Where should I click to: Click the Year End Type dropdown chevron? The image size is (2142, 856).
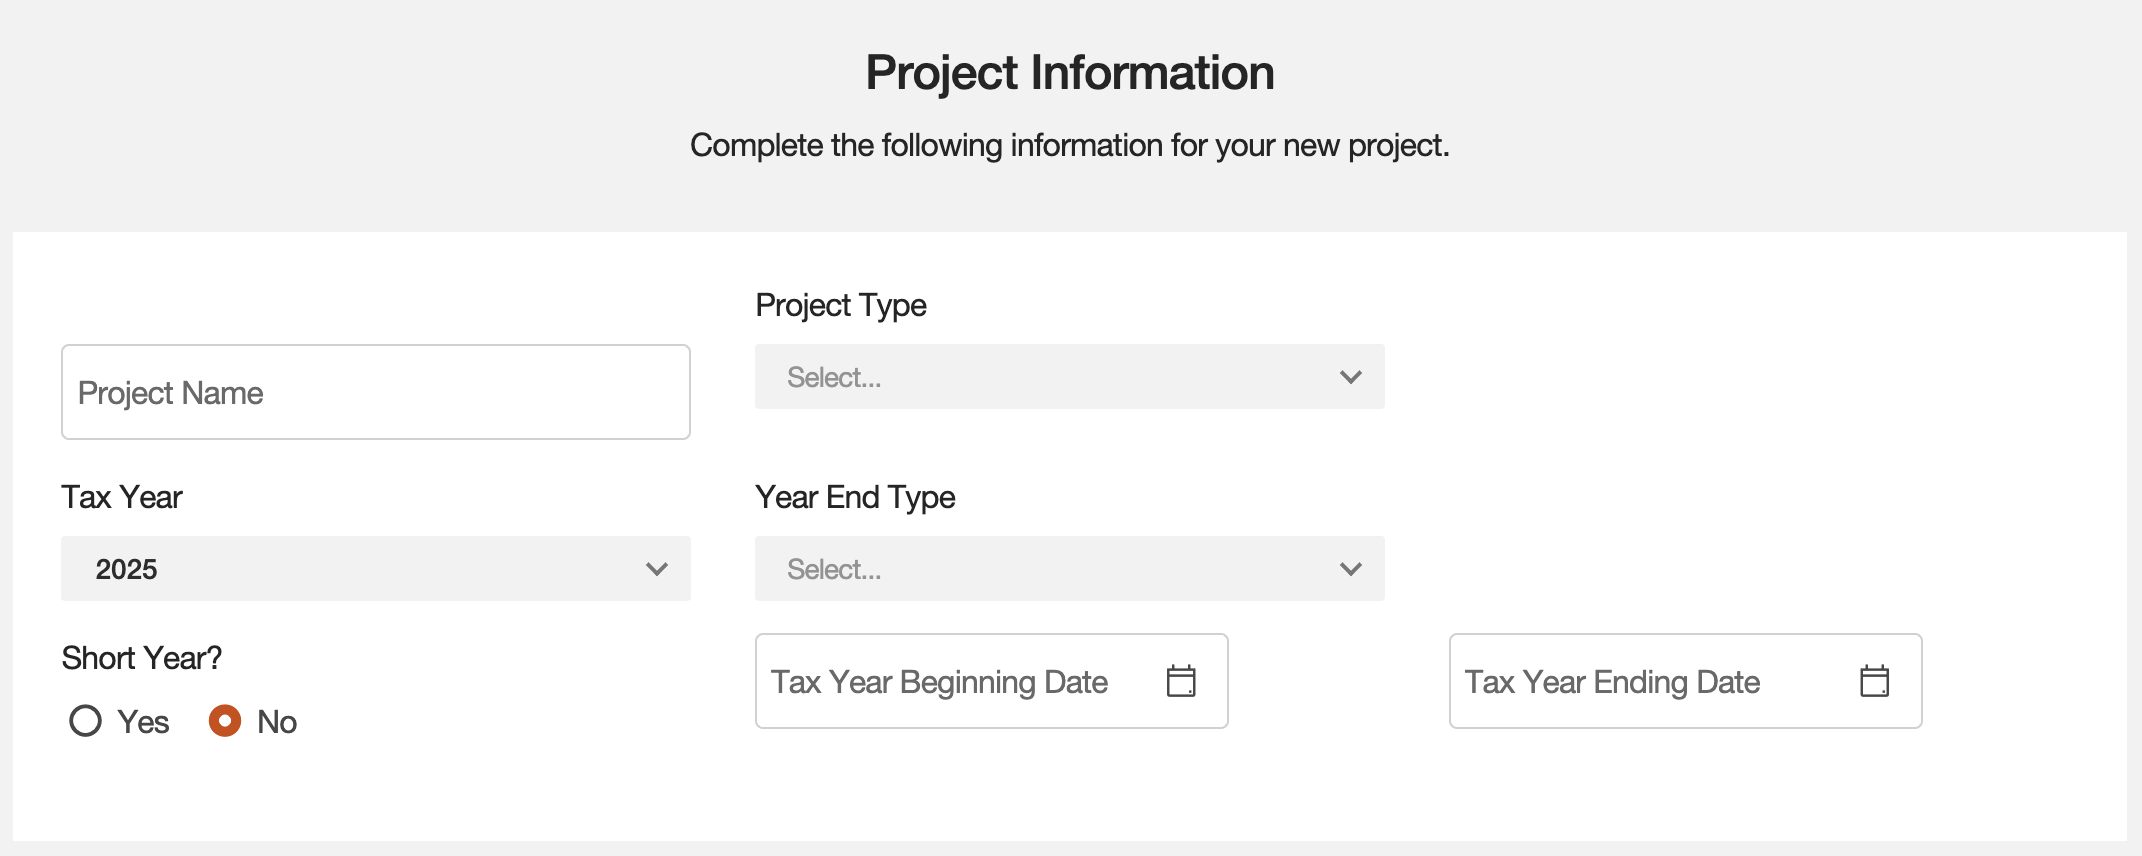pos(1351,569)
